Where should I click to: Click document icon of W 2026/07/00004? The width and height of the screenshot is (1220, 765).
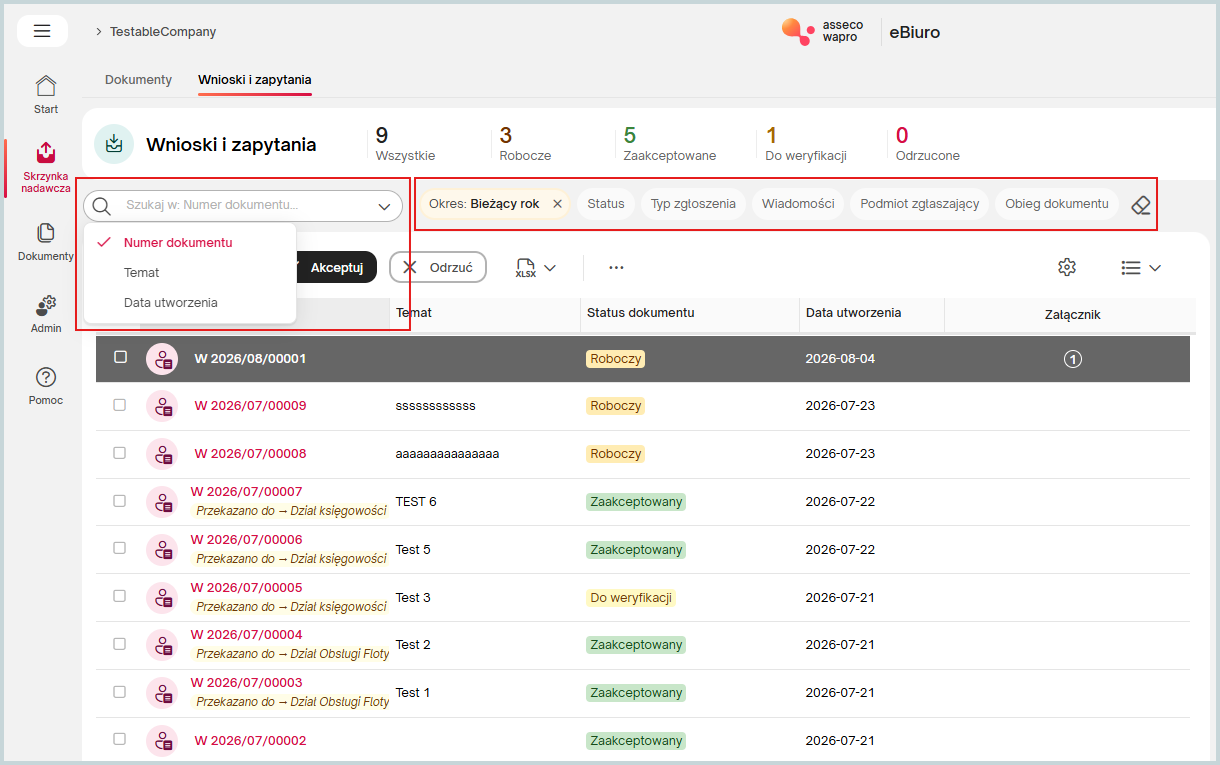pos(162,645)
